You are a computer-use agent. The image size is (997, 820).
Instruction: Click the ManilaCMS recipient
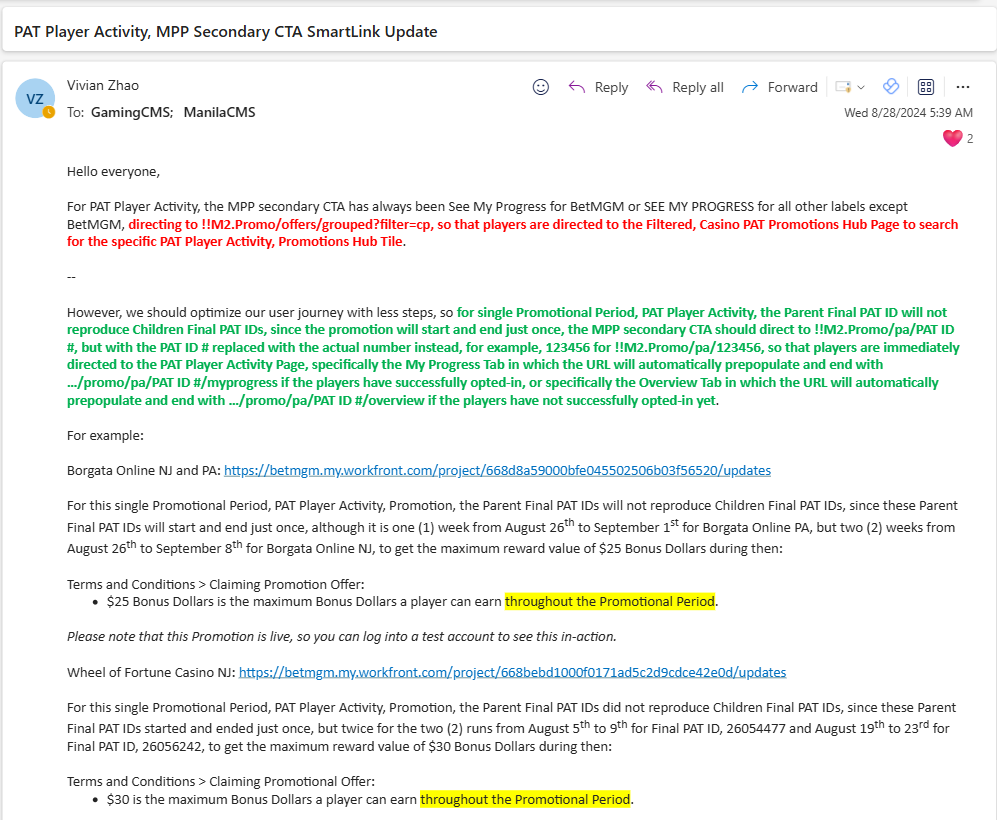click(x=219, y=113)
